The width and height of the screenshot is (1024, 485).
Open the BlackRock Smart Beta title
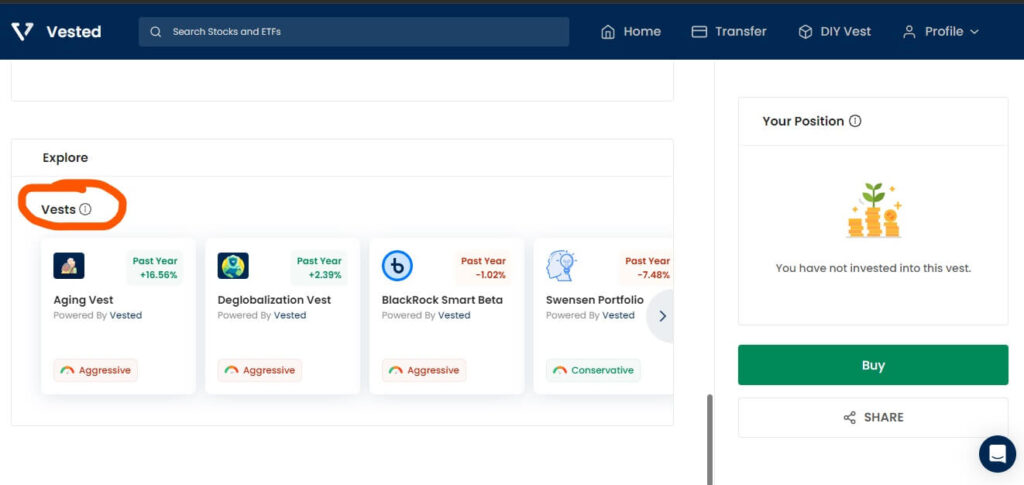tap(442, 300)
